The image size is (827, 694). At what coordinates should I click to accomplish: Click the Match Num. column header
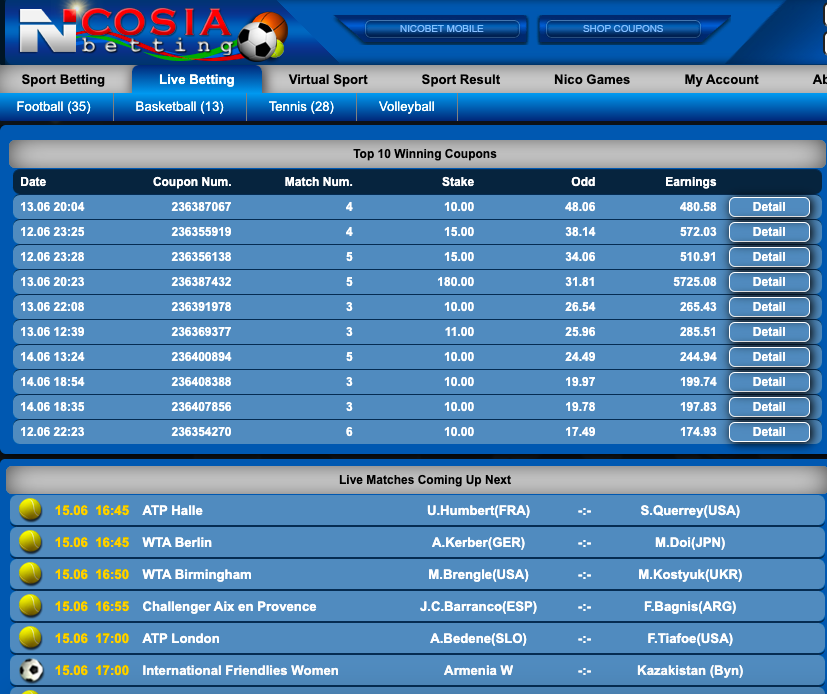click(x=319, y=182)
